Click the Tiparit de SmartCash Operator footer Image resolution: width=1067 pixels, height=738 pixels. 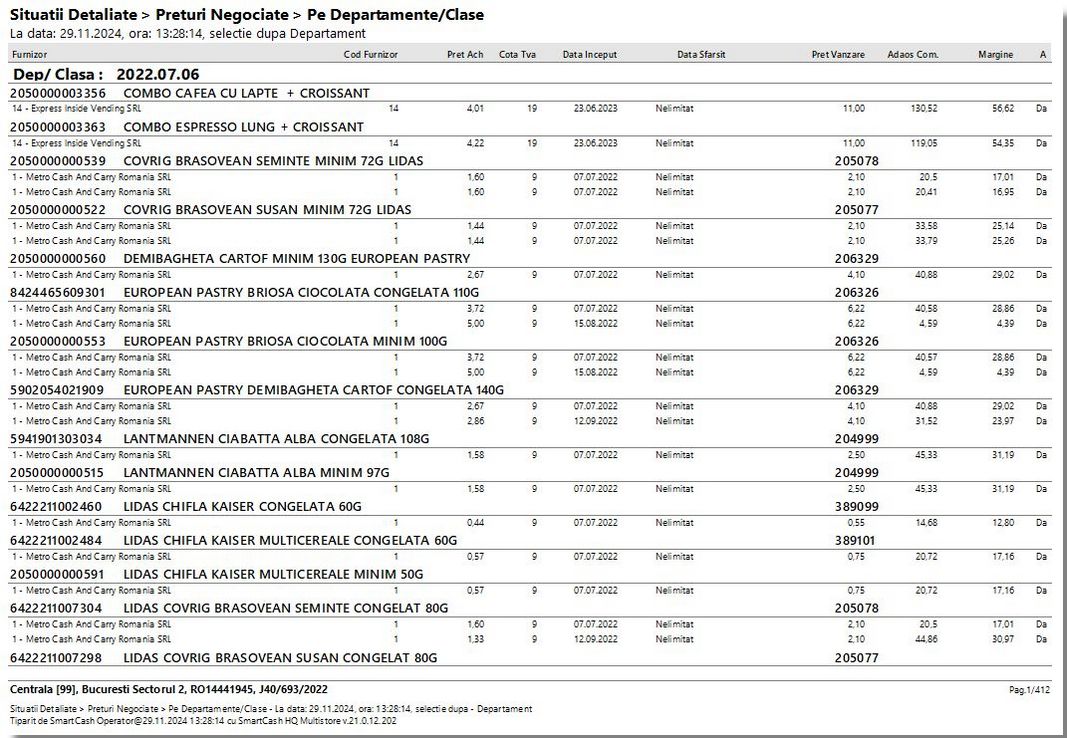point(203,721)
